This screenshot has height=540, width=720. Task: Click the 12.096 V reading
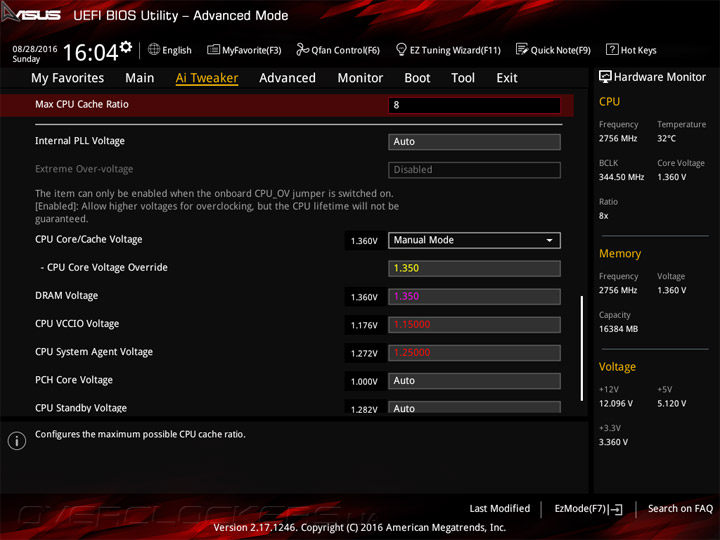(x=616, y=403)
